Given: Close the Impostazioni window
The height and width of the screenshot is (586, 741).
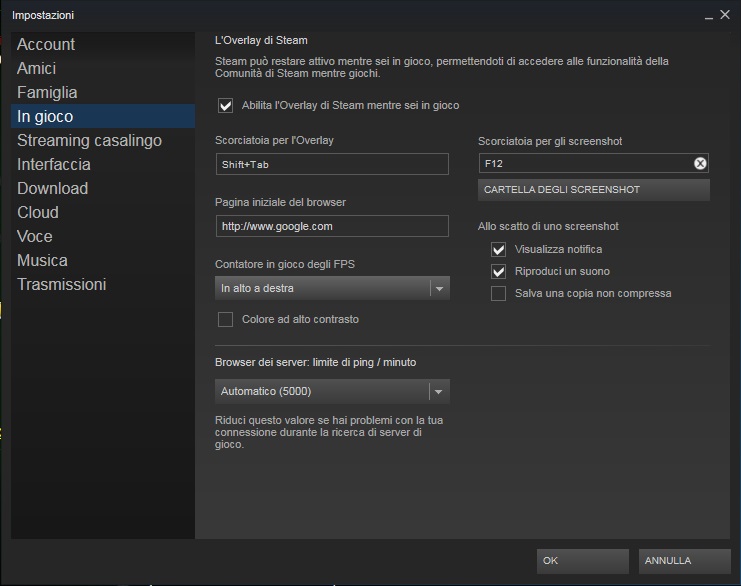Looking at the screenshot, I should point(725,15).
